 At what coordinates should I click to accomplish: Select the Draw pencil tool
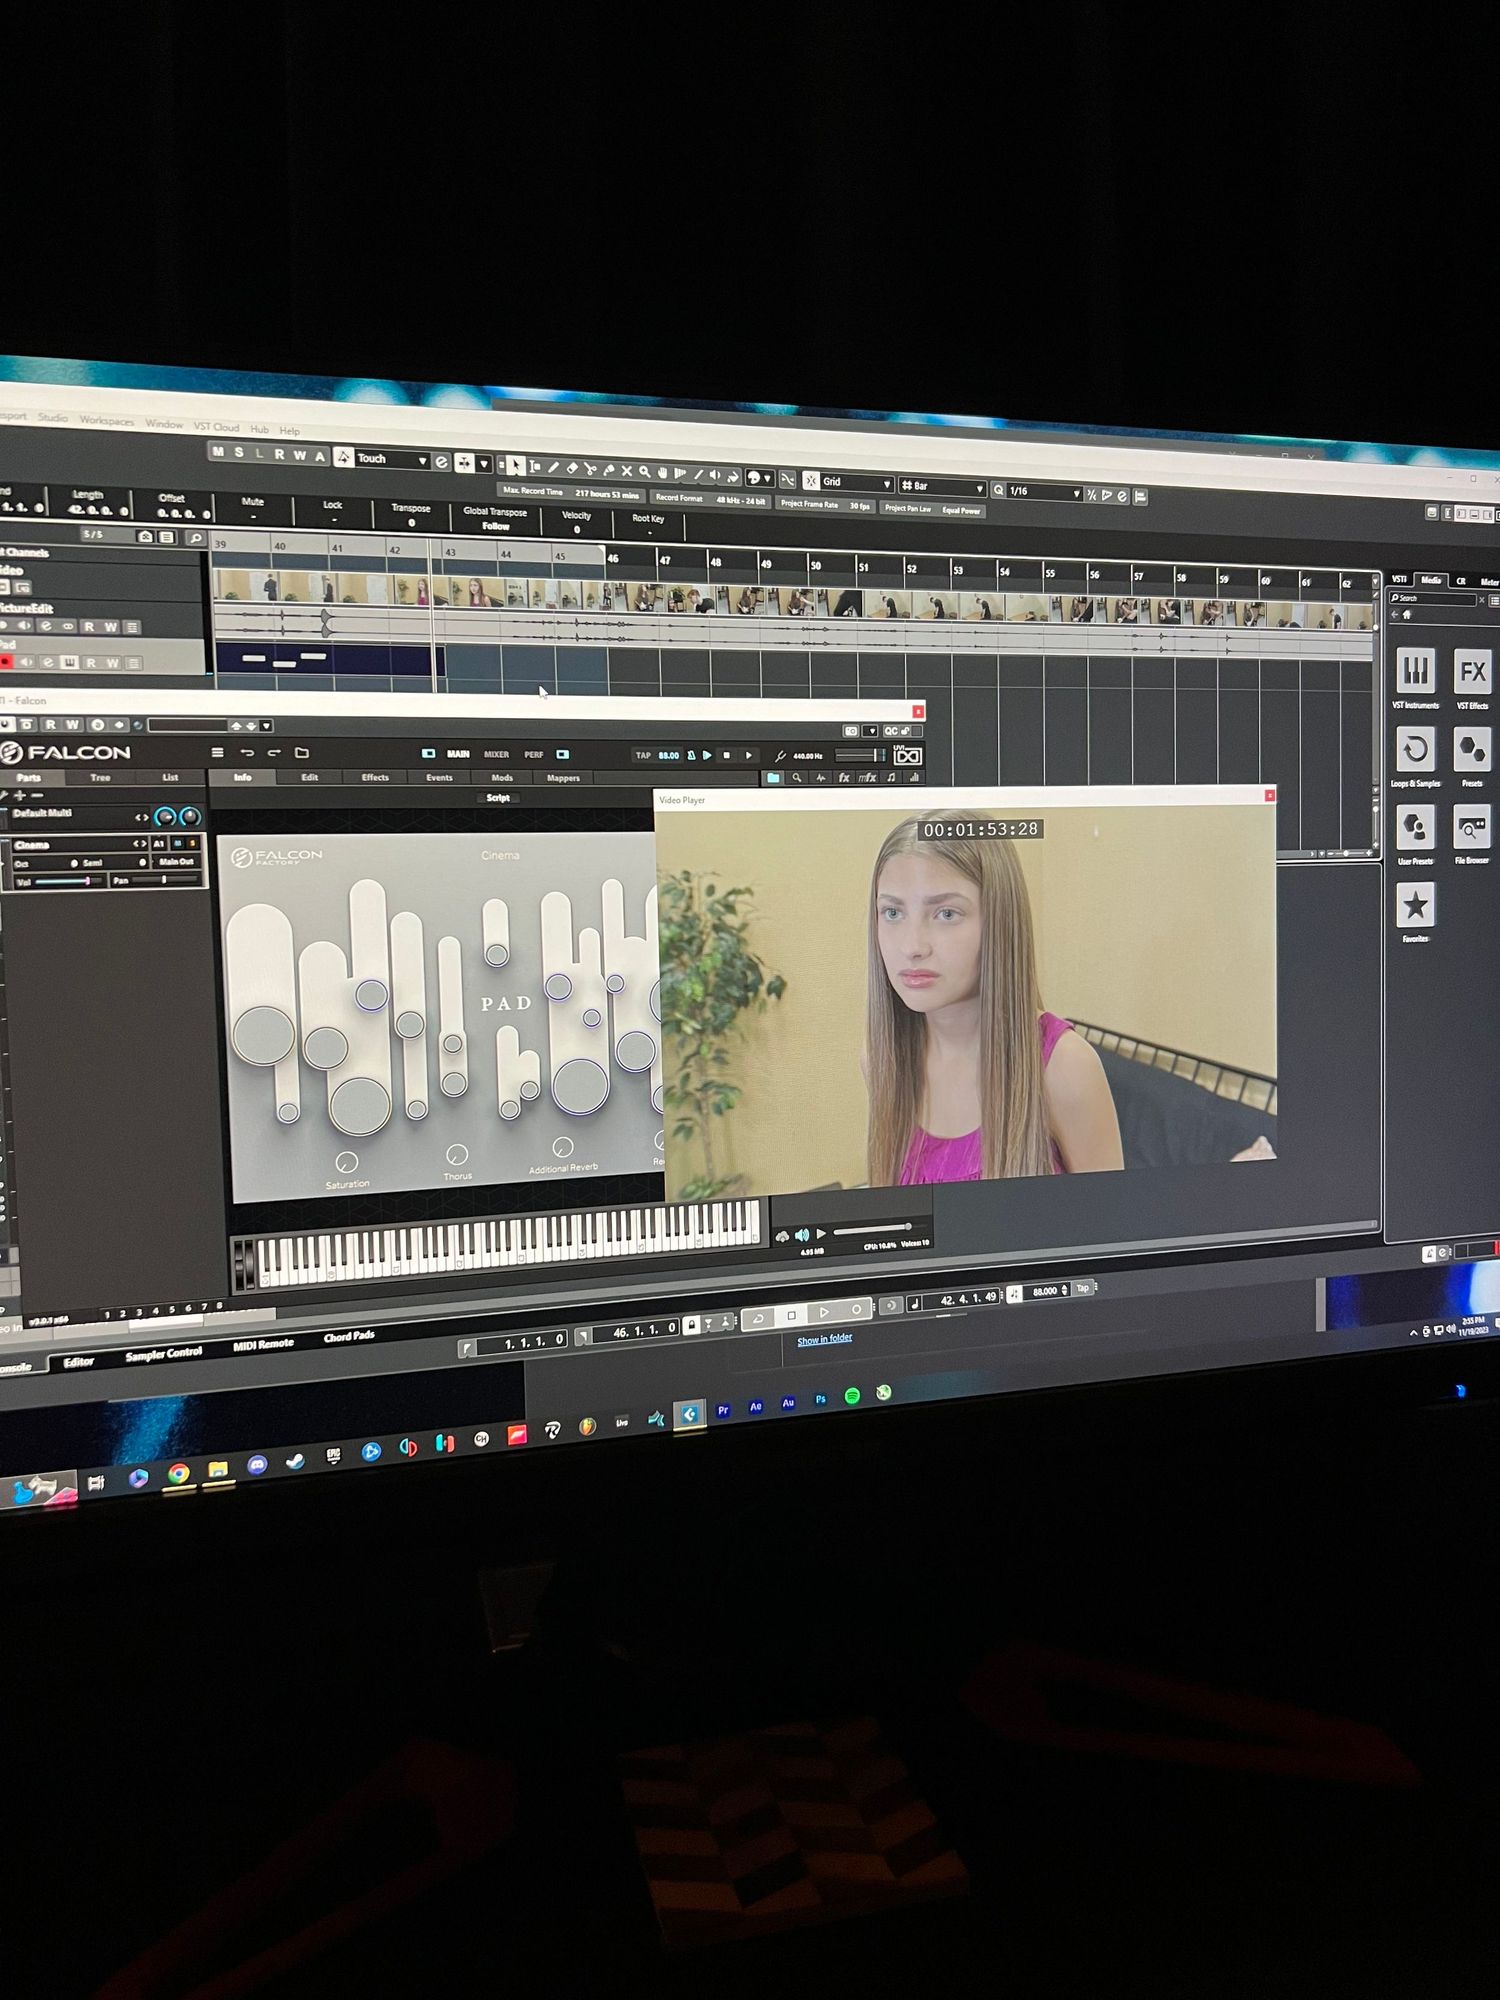[x=553, y=467]
